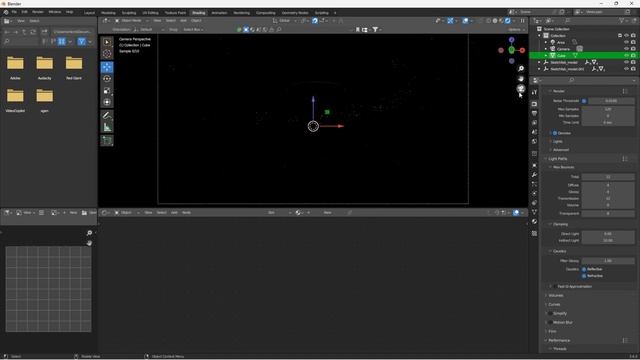This screenshot has height=360, width=640.
Task: Open the Scene properties tab
Action: pos(534,132)
